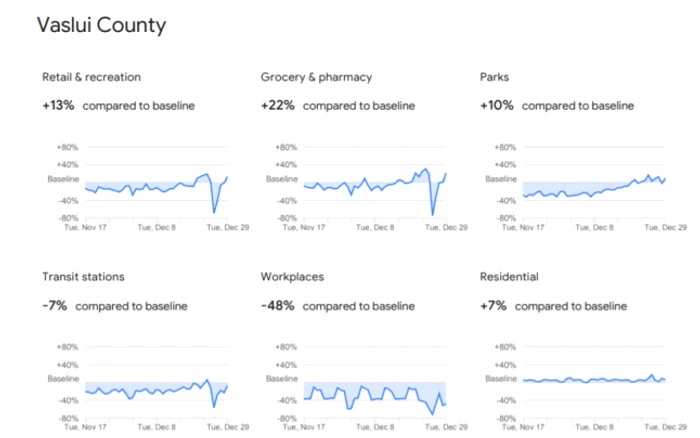700x438 pixels.
Task: Click the Grocery & pharmacy title
Action: (x=316, y=77)
